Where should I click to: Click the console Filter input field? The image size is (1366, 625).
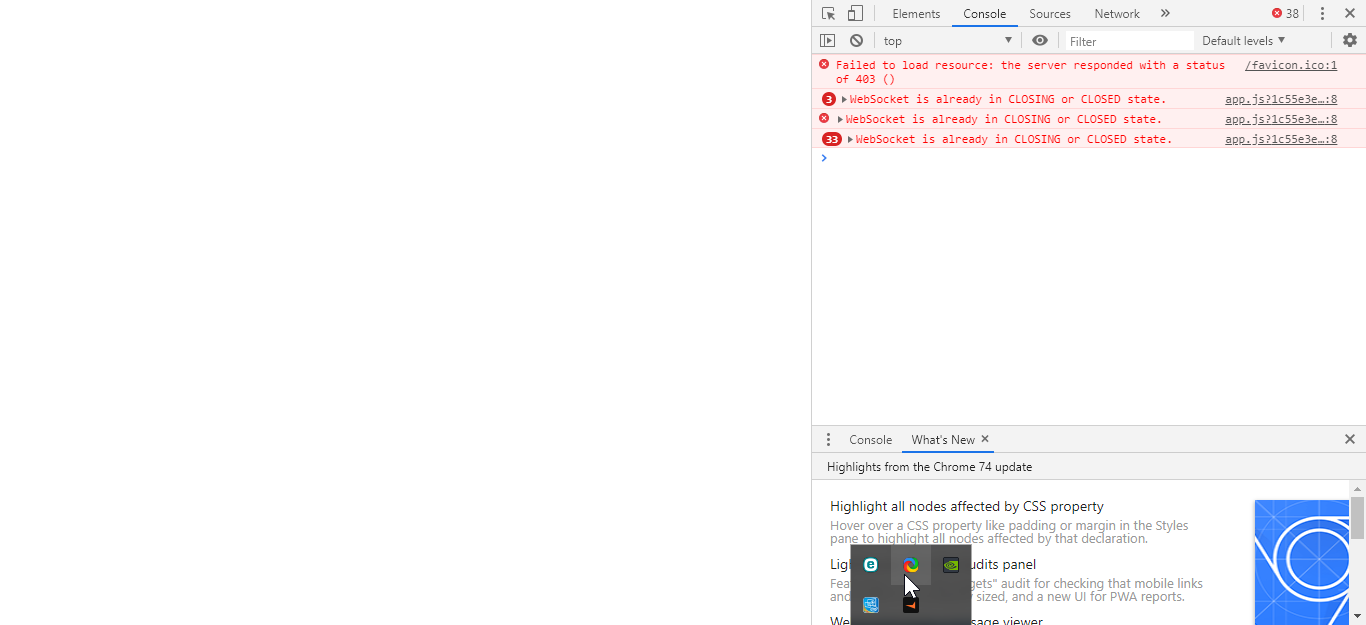point(1128,40)
